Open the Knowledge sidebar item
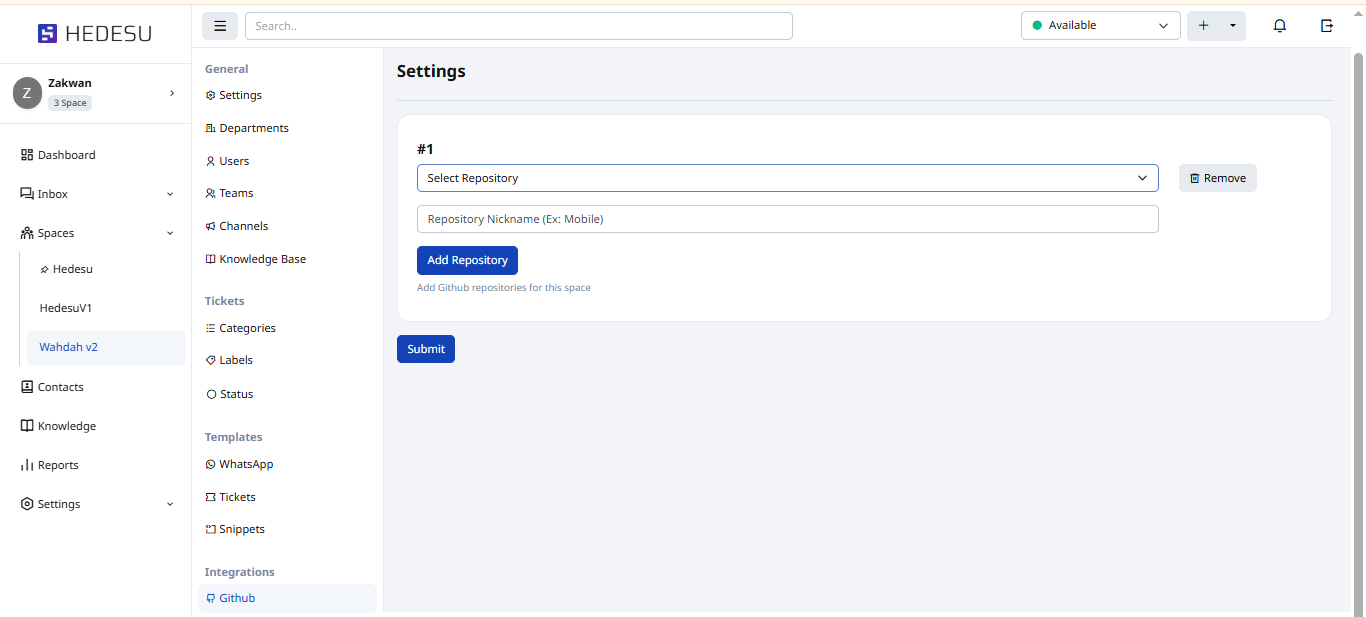This screenshot has height=617, width=1366. tap(66, 426)
